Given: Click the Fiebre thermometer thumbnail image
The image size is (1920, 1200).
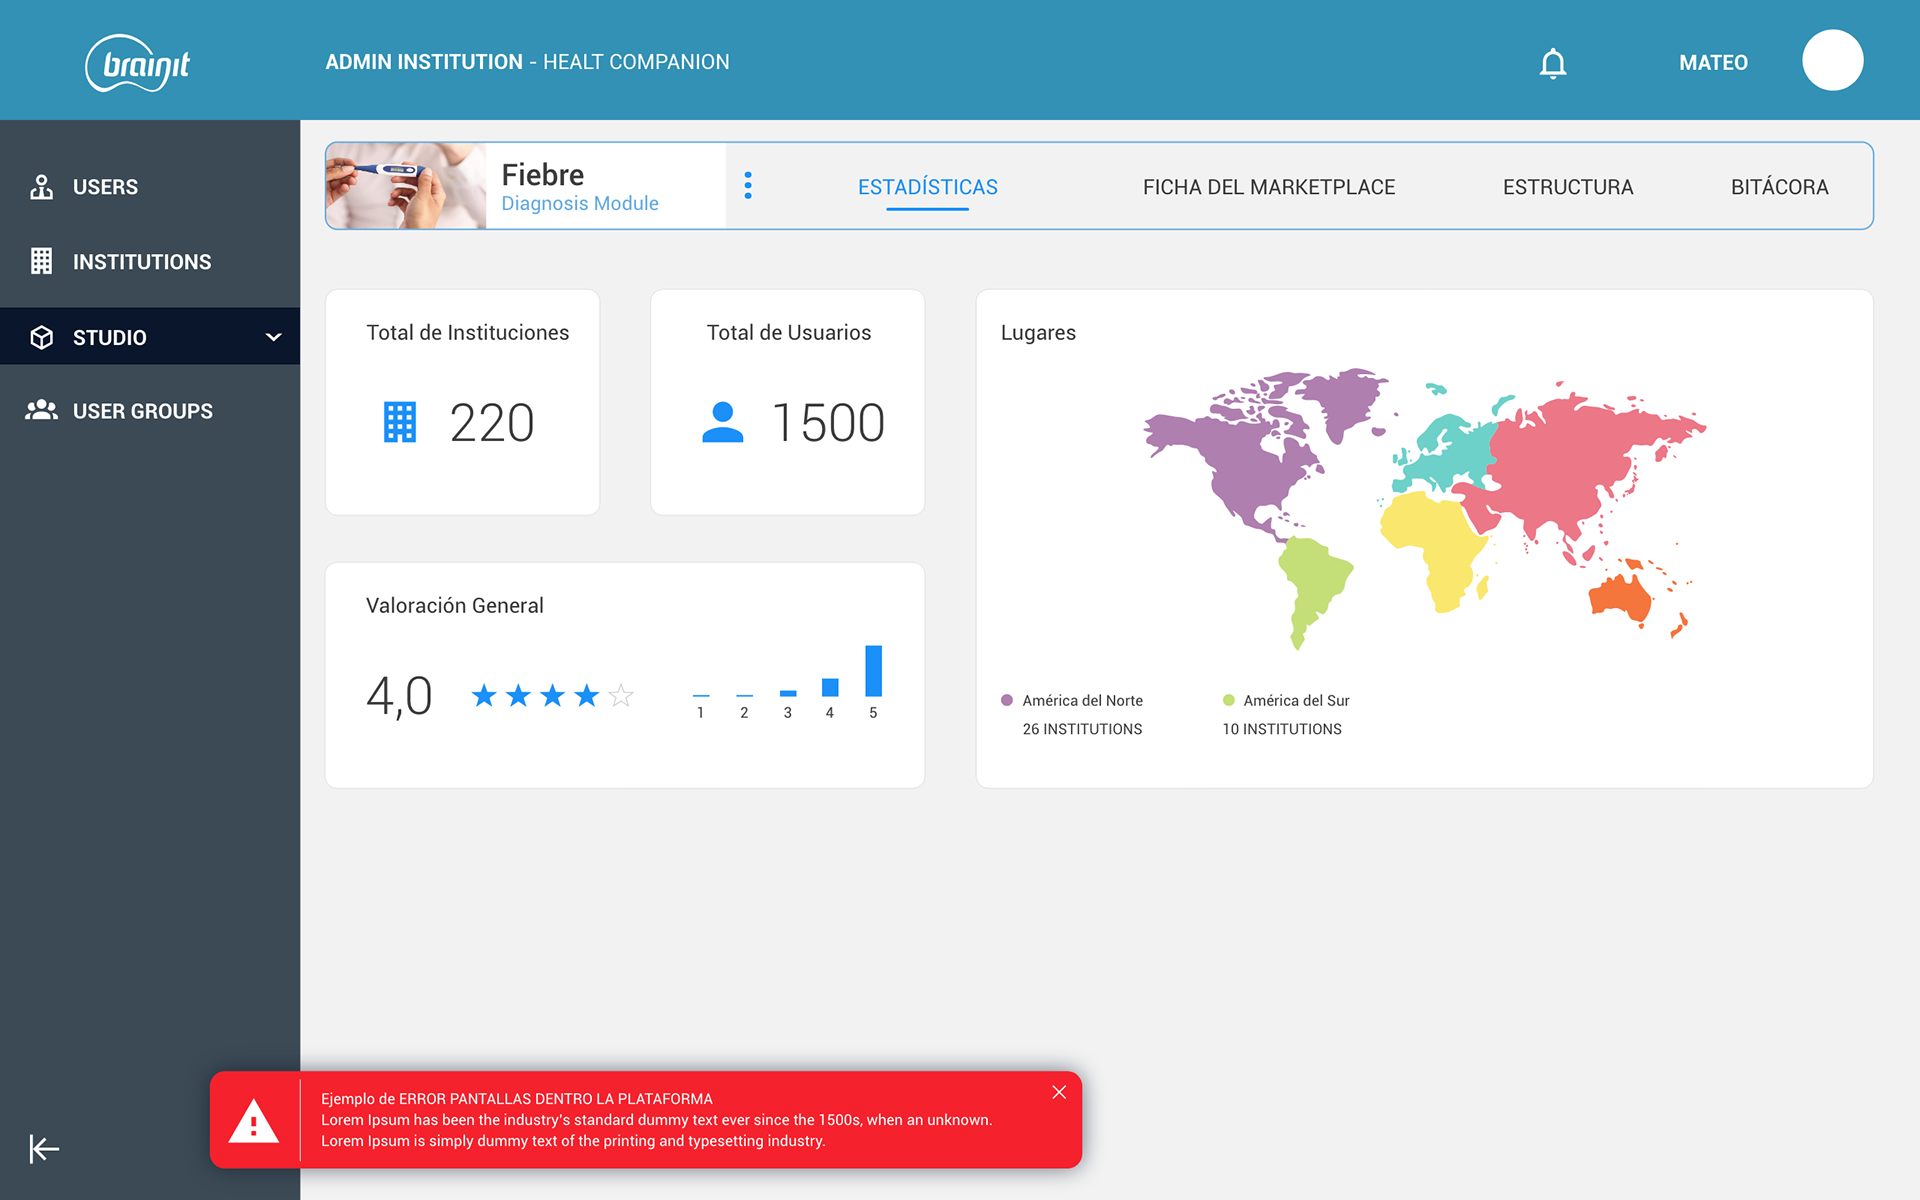Looking at the screenshot, I should pos(406,186).
